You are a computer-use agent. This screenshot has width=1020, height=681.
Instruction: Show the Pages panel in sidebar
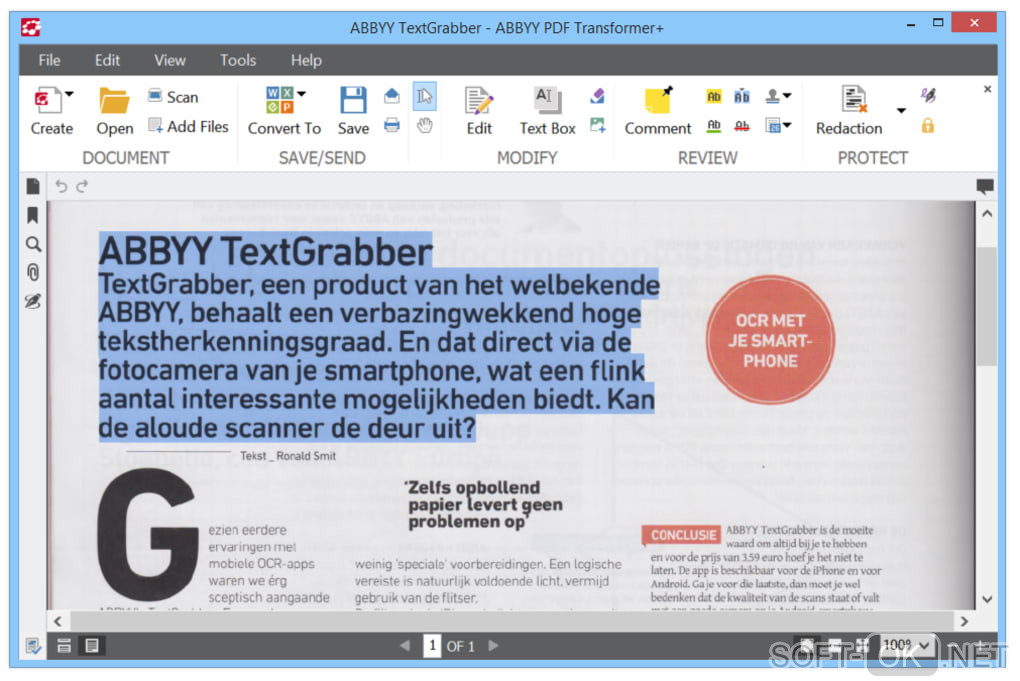coord(33,187)
